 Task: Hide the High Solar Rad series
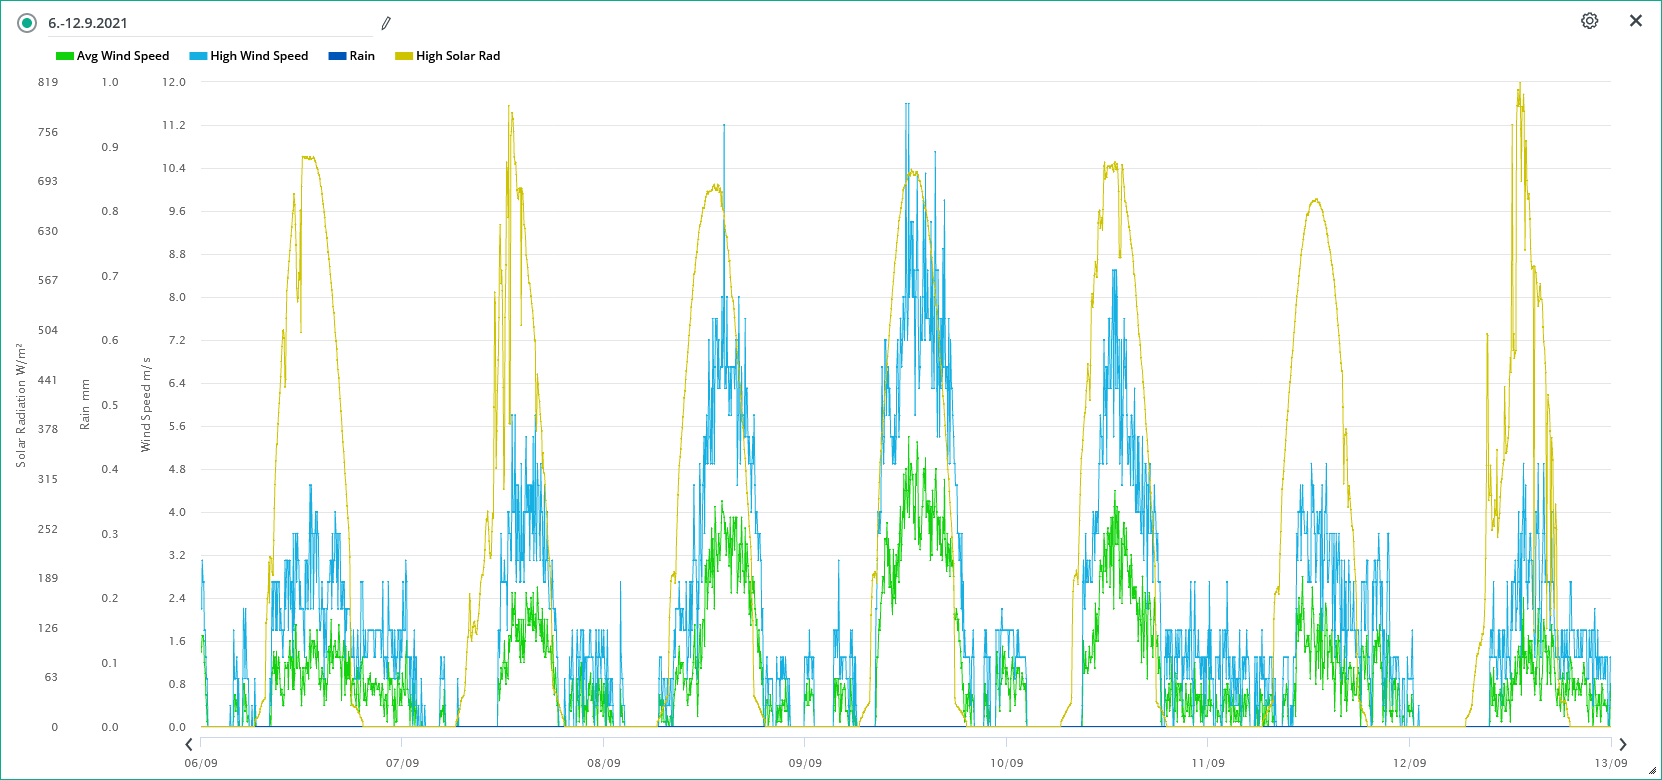coord(458,56)
